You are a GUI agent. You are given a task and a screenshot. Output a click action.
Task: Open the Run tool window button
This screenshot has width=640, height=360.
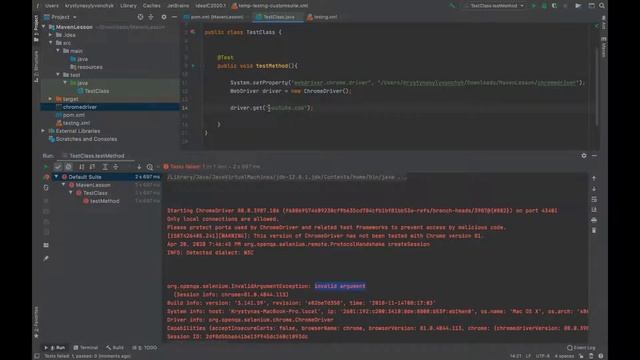tap(55, 348)
